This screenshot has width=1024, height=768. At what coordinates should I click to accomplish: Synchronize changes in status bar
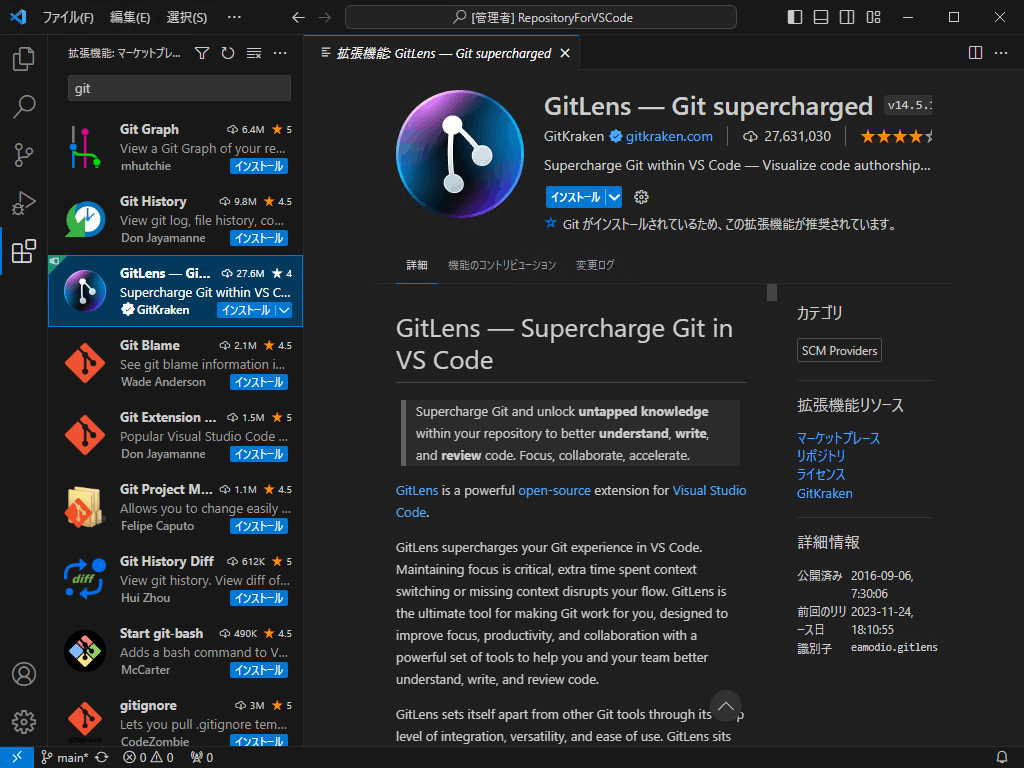click(102, 758)
